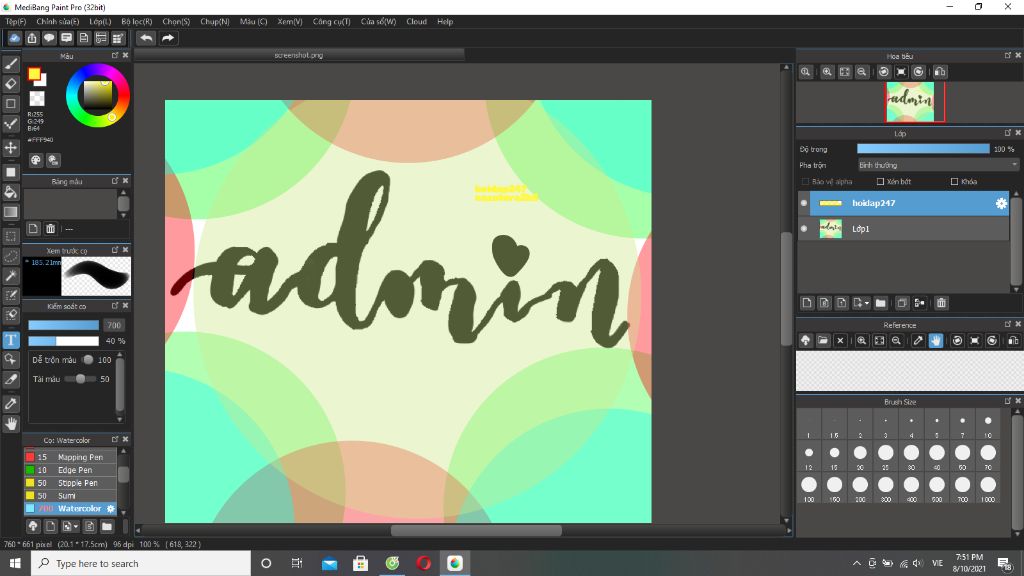Viewport: 1024px width, 576px height.
Task: Open the Cloud menu
Action: (x=416, y=22)
